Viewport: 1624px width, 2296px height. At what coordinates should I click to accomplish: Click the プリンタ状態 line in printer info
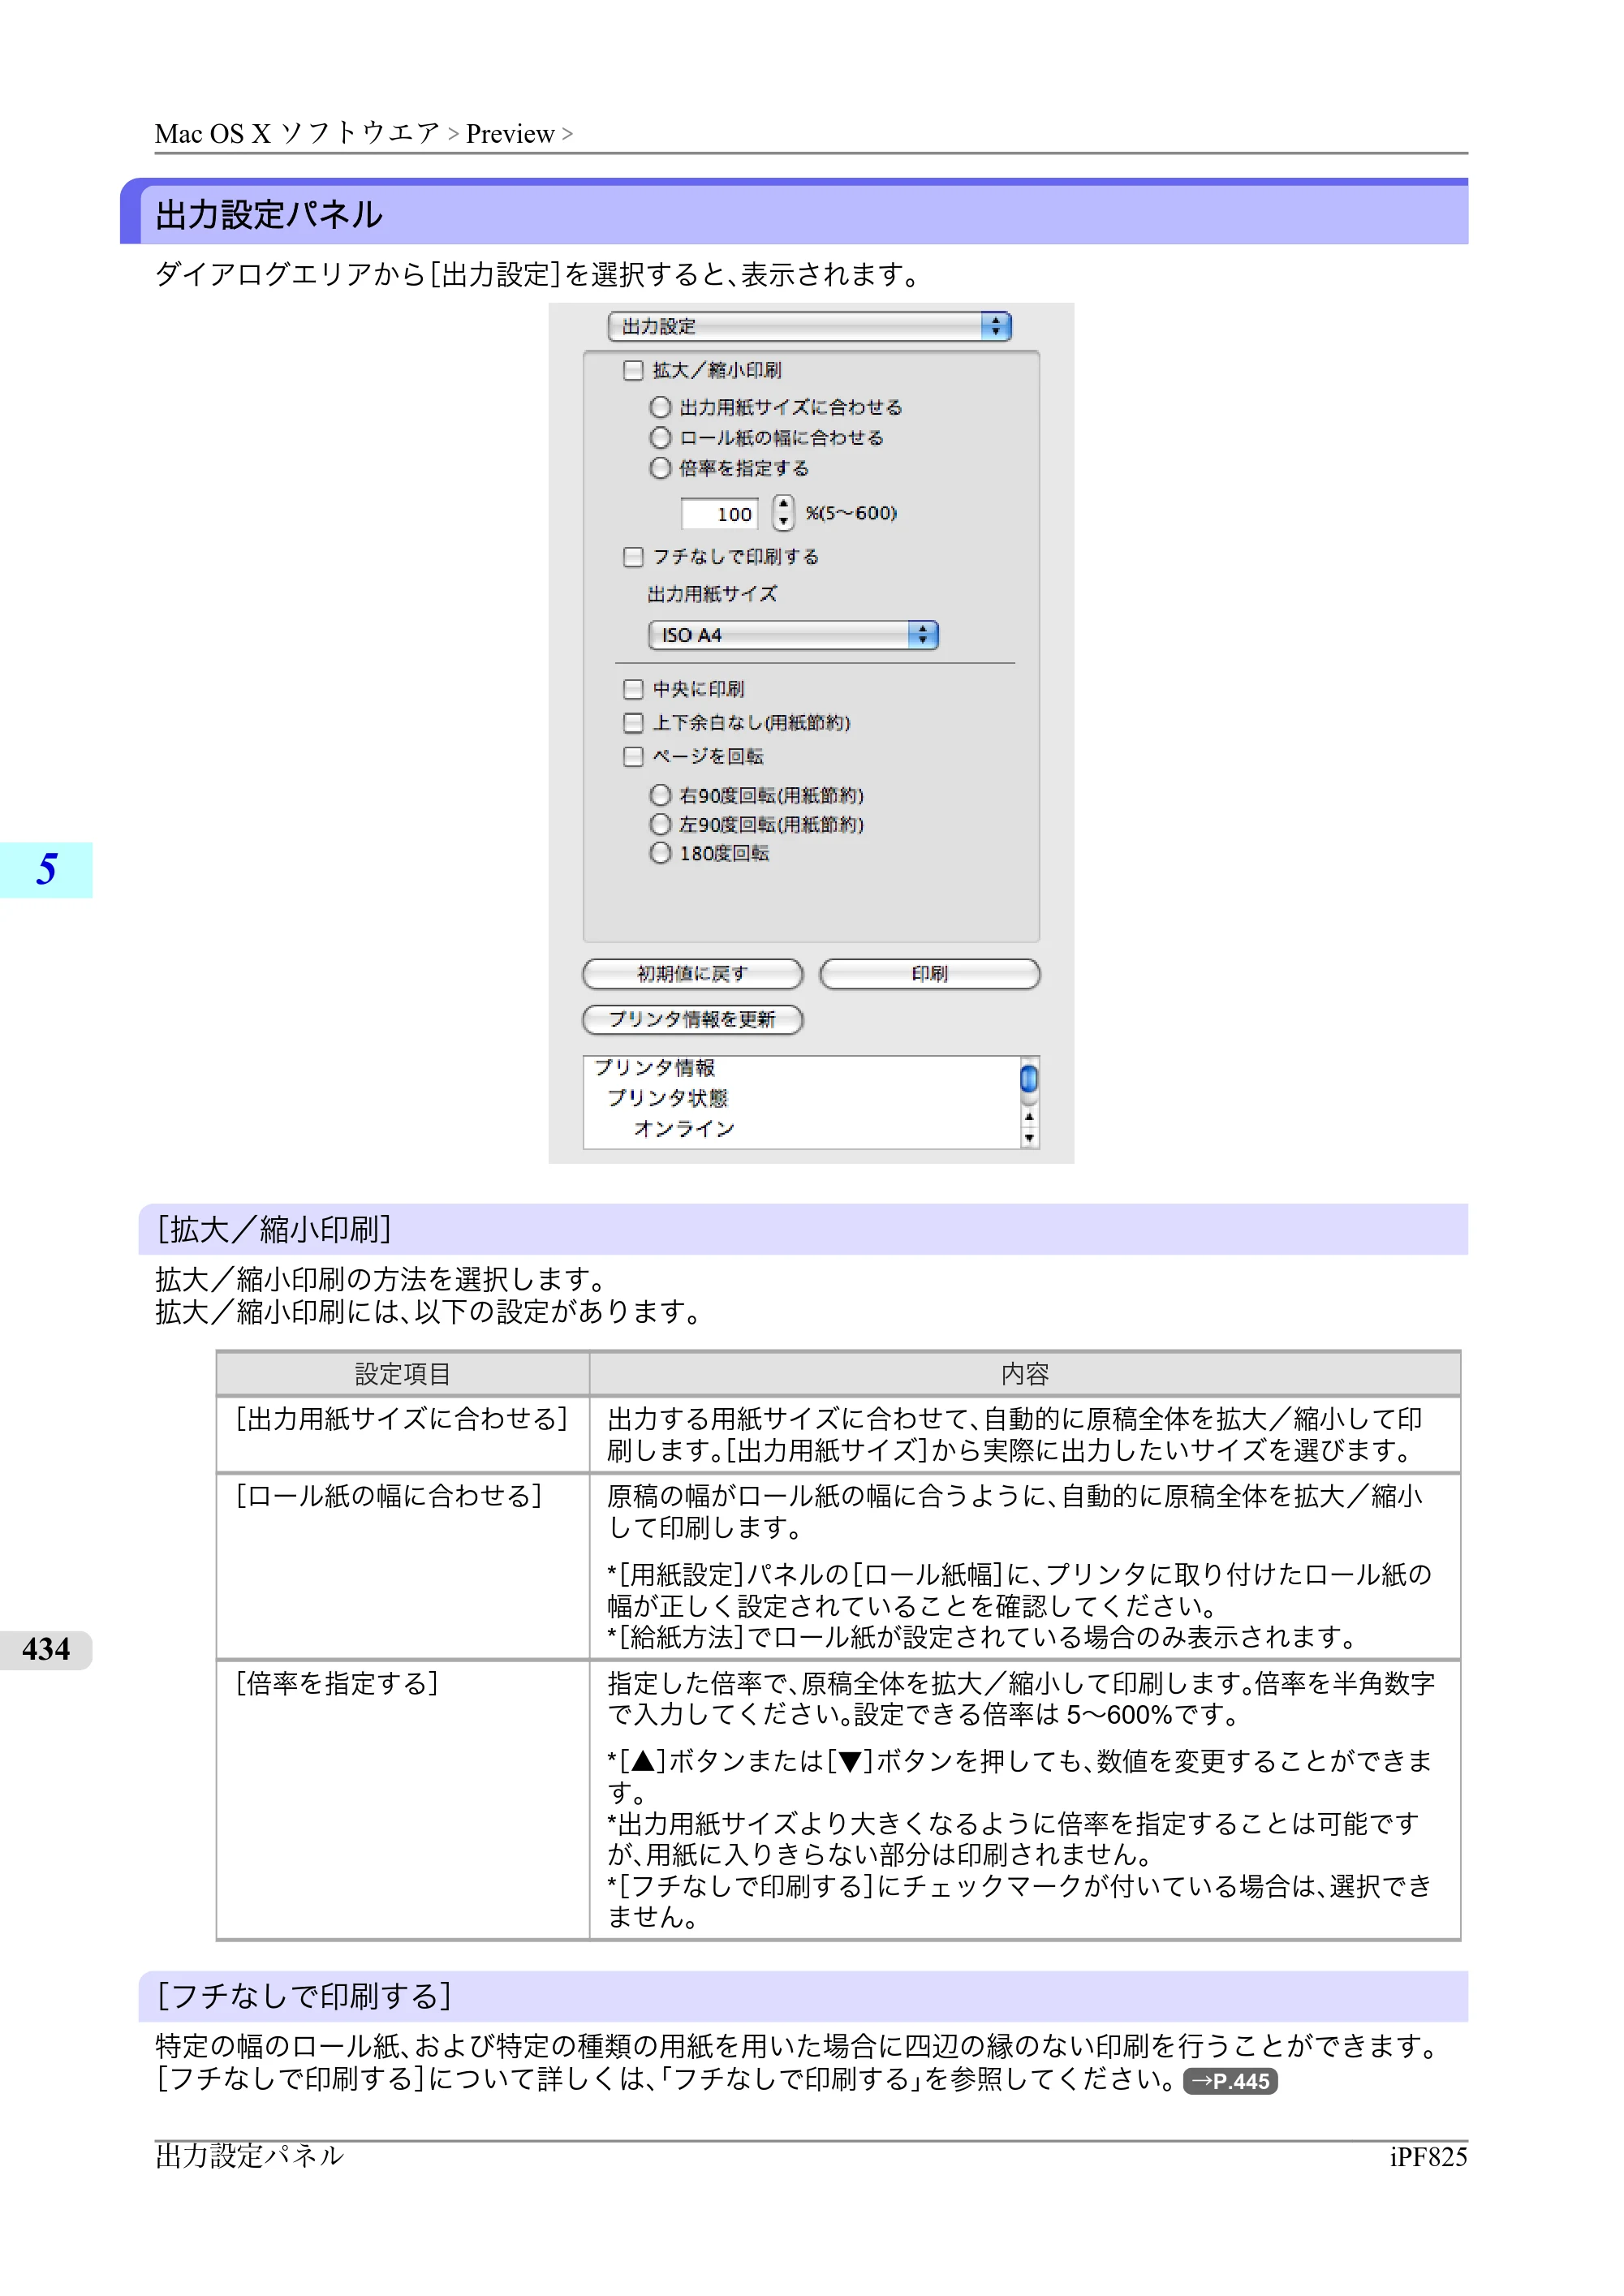668,1098
